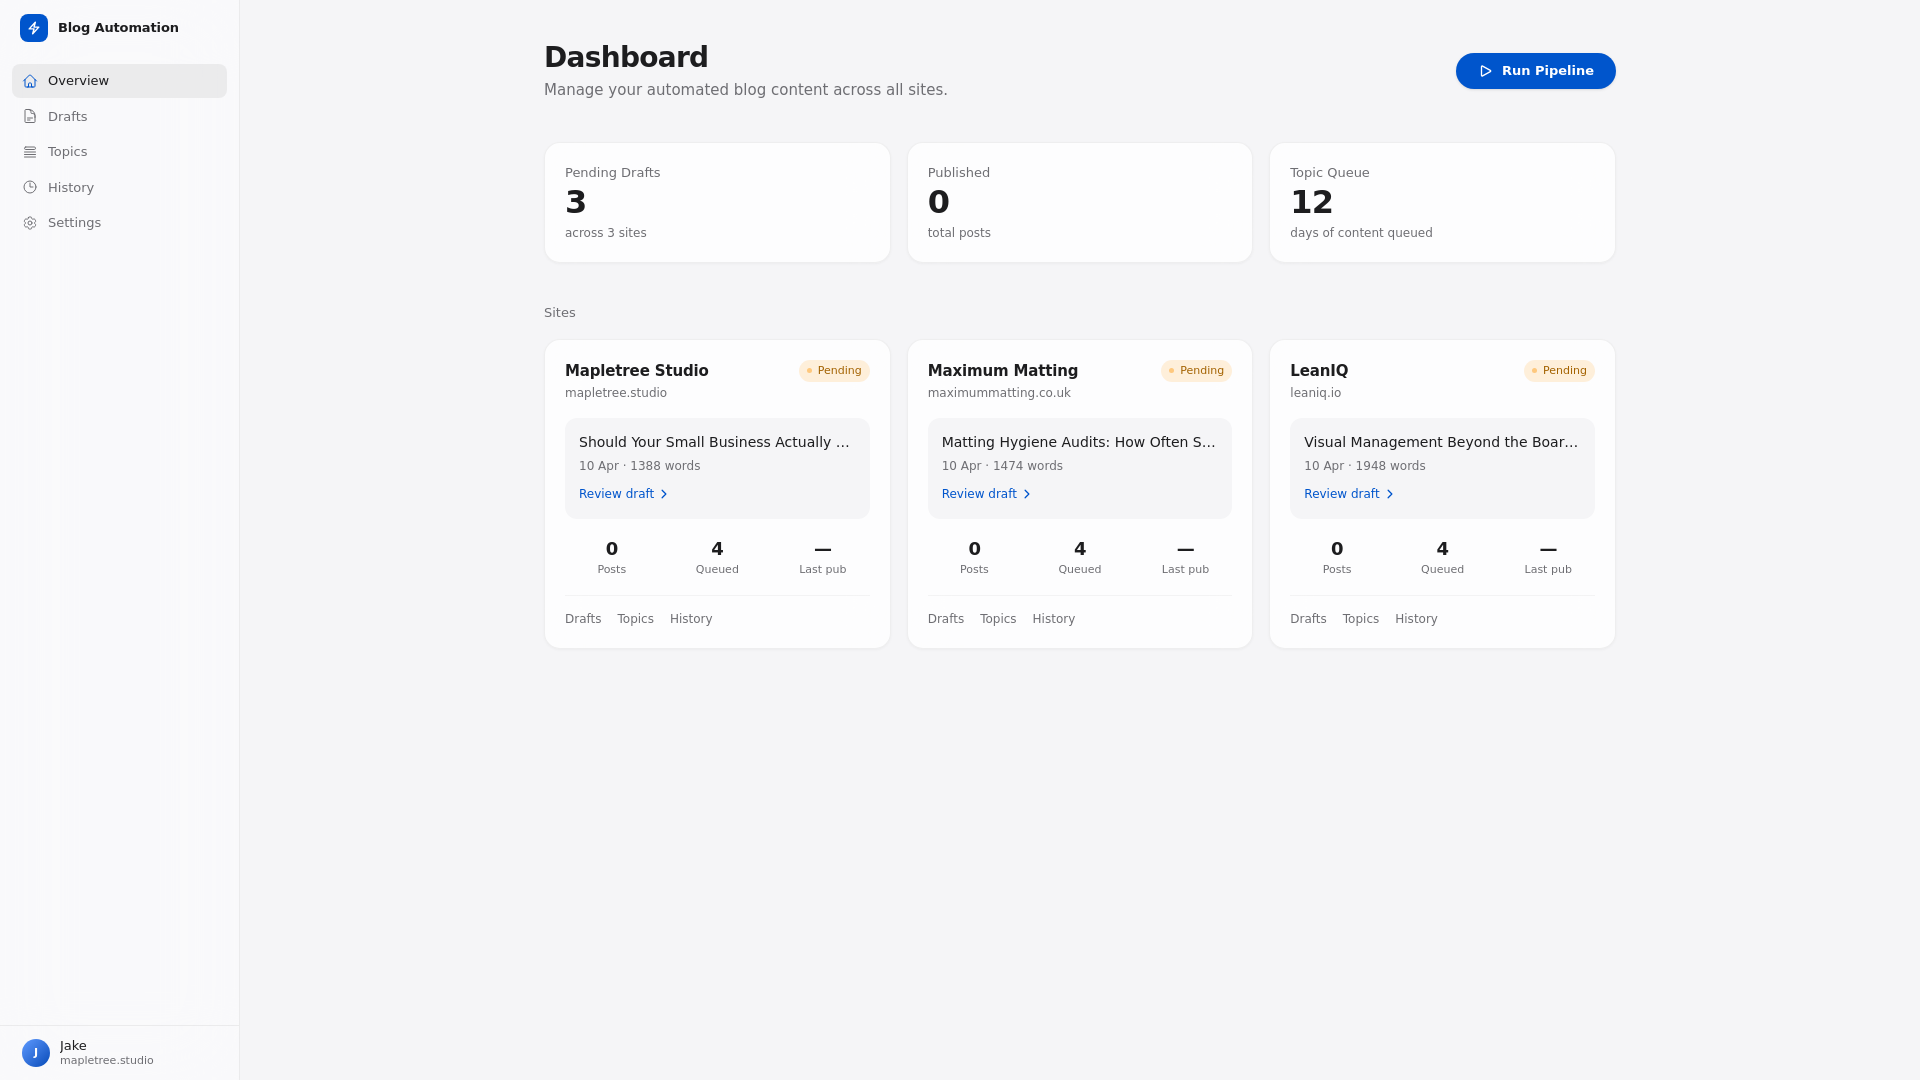Click 'days of content queued' text
The image size is (1920, 1080).
[x=1361, y=233]
